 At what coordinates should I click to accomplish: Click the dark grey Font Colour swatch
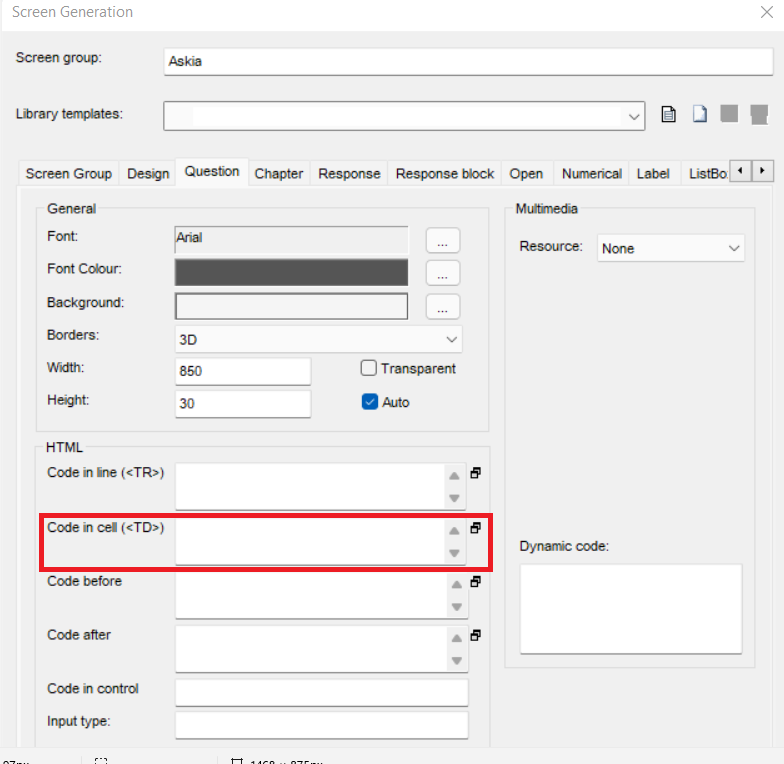click(x=291, y=272)
